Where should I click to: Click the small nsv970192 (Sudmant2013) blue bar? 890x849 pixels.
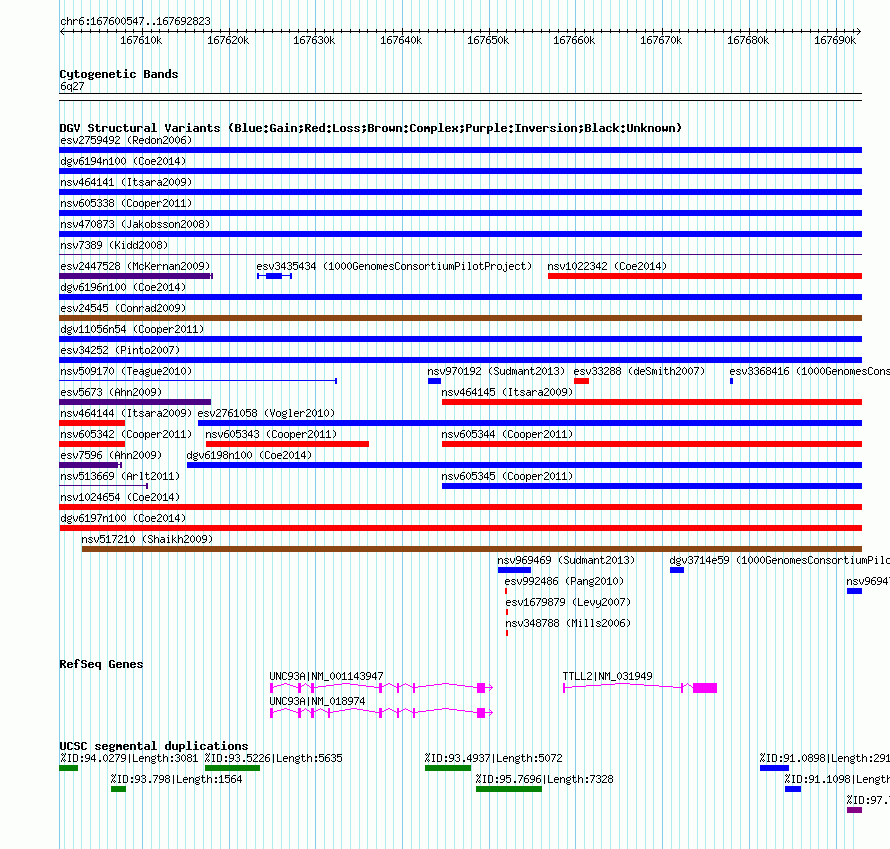[434, 381]
